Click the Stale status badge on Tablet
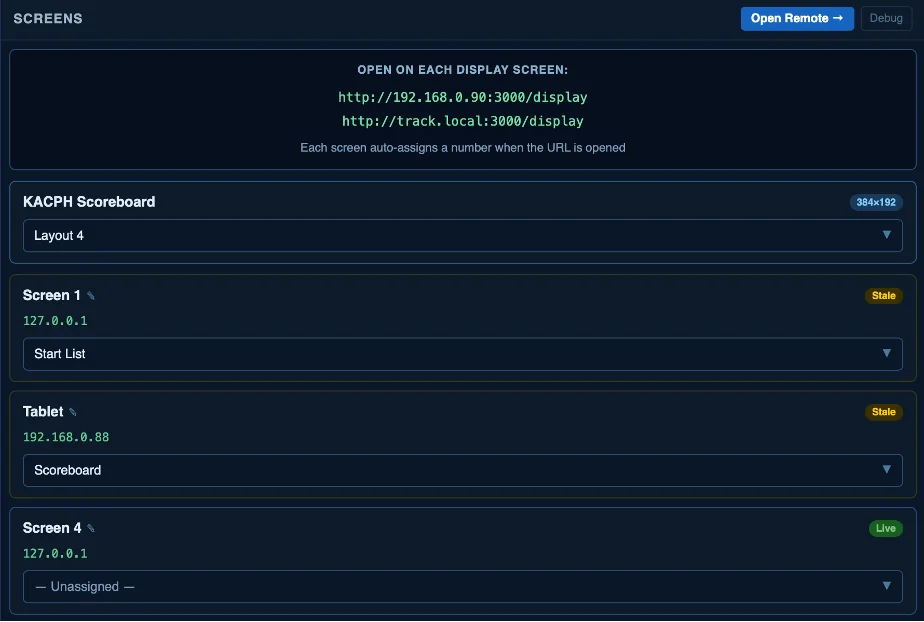This screenshot has width=924, height=622. [x=883, y=412]
